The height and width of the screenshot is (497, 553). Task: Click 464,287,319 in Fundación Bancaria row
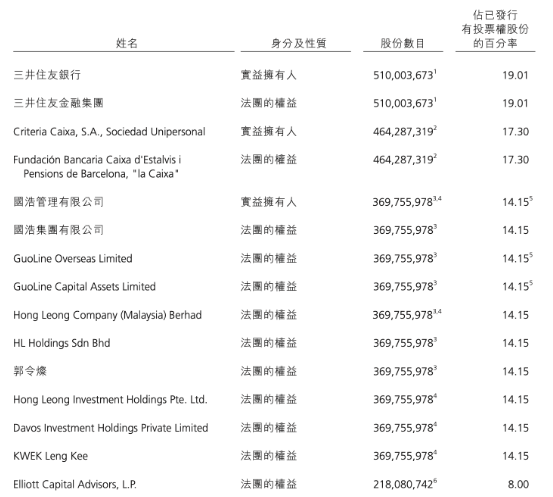pyautogui.click(x=403, y=160)
